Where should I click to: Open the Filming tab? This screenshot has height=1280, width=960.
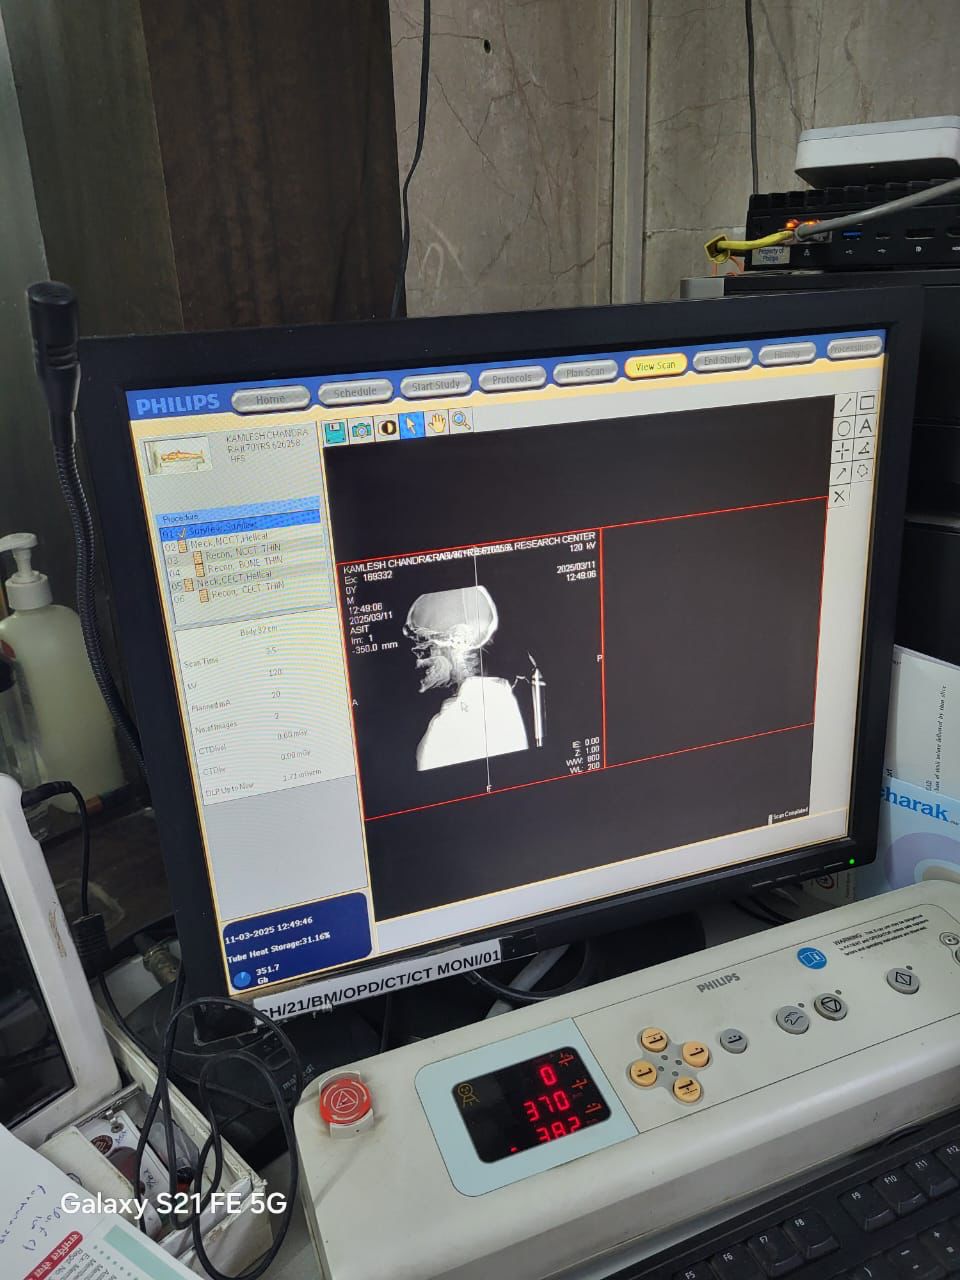pos(788,354)
